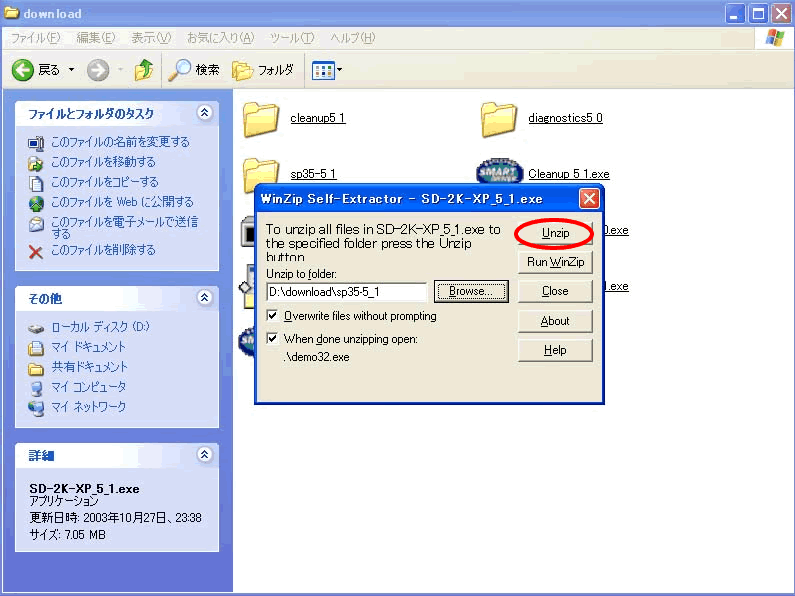Open the Tools (ツール) menu
This screenshot has height=596, width=795.
pyautogui.click(x=292, y=38)
